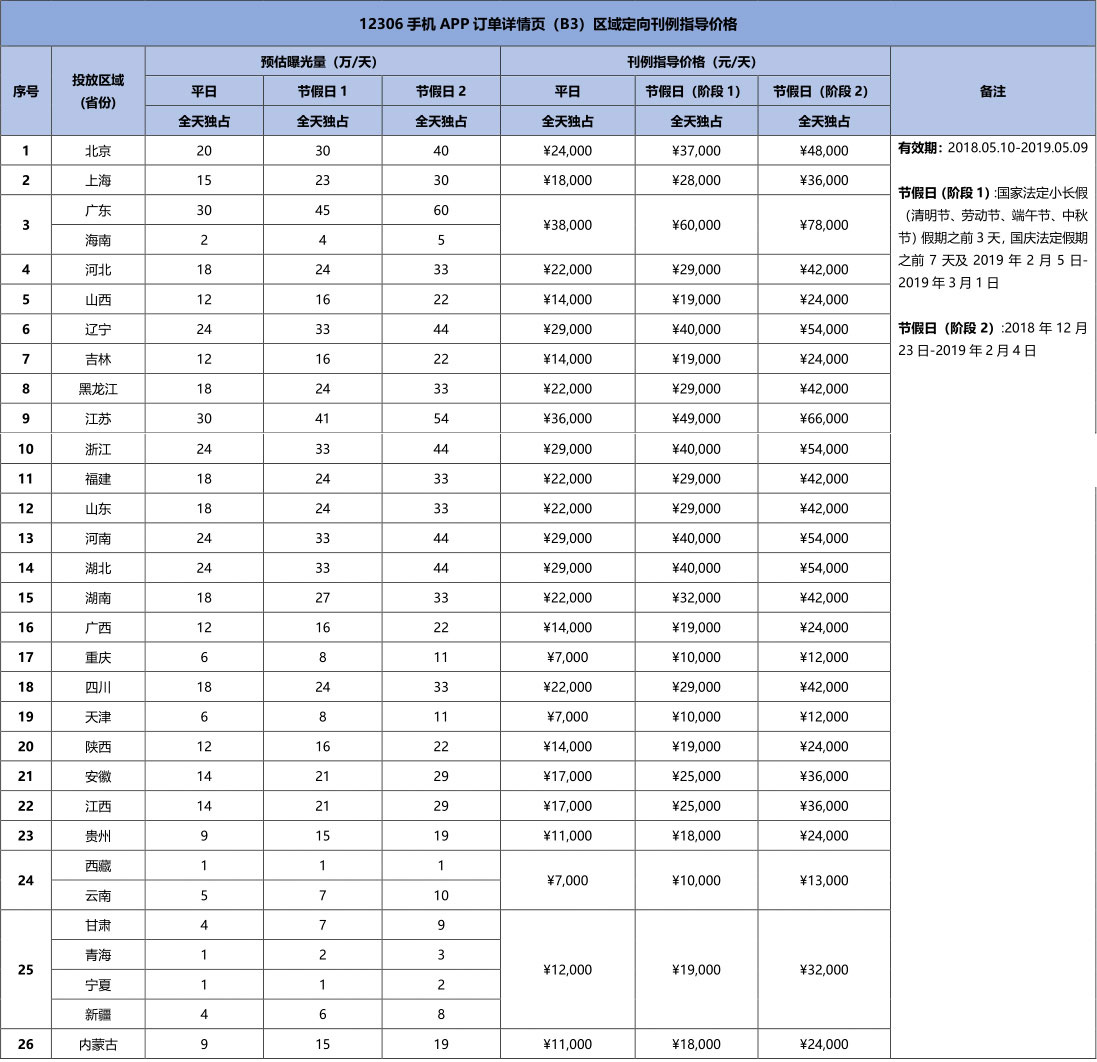Click the ¥38,000 price cell
1097x1062 pixels.
pos(567,225)
